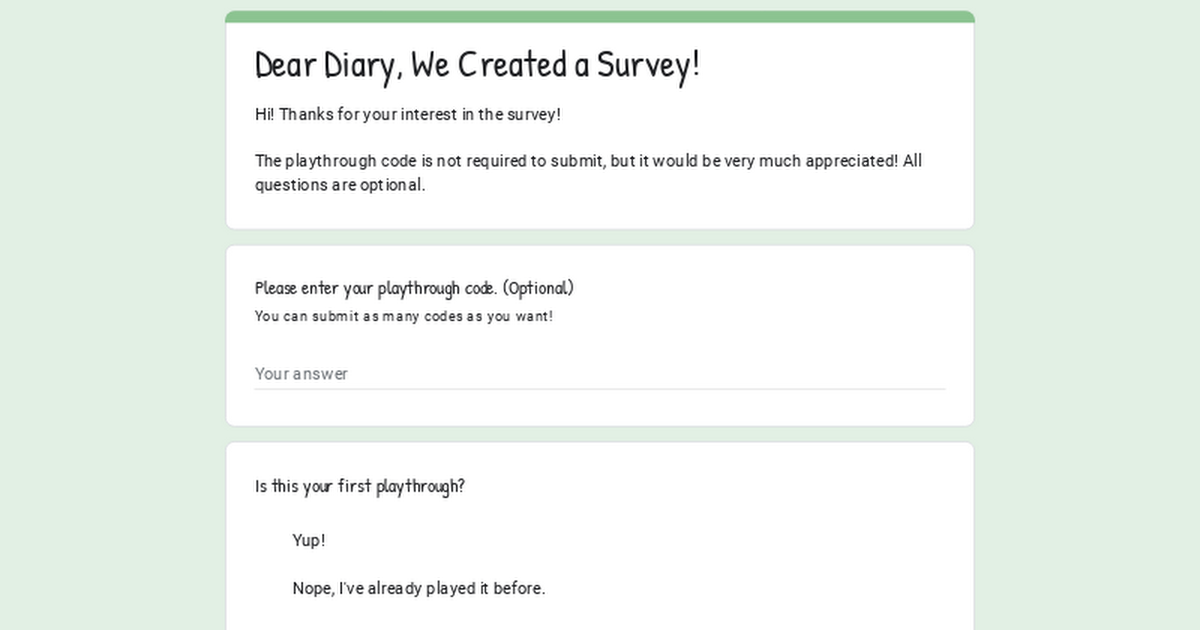This screenshot has width=1200, height=630.
Task: Click 'Please enter your playthrough code' question label
Action: (414, 288)
